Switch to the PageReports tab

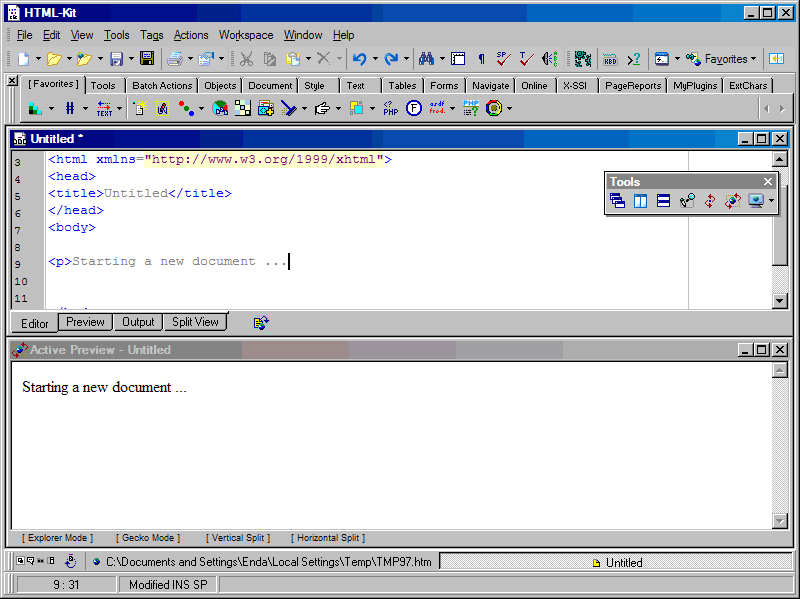[633, 86]
